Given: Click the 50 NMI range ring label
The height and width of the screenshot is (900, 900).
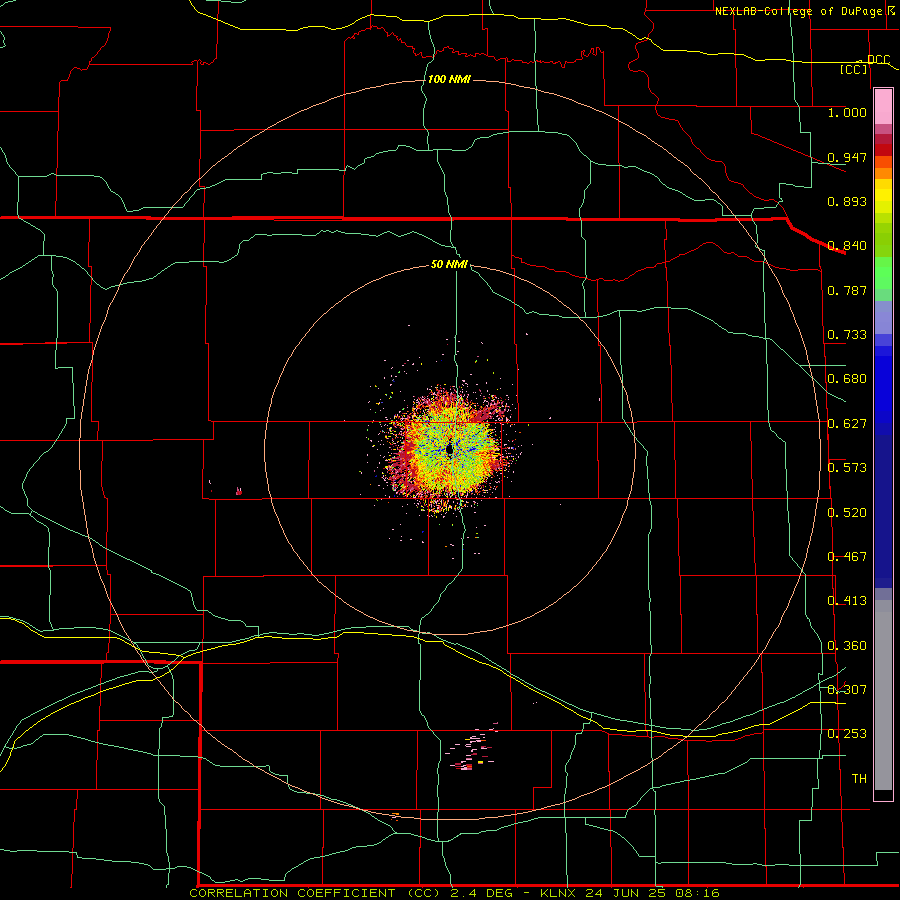Looking at the screenshot, I should click(449, 264).
